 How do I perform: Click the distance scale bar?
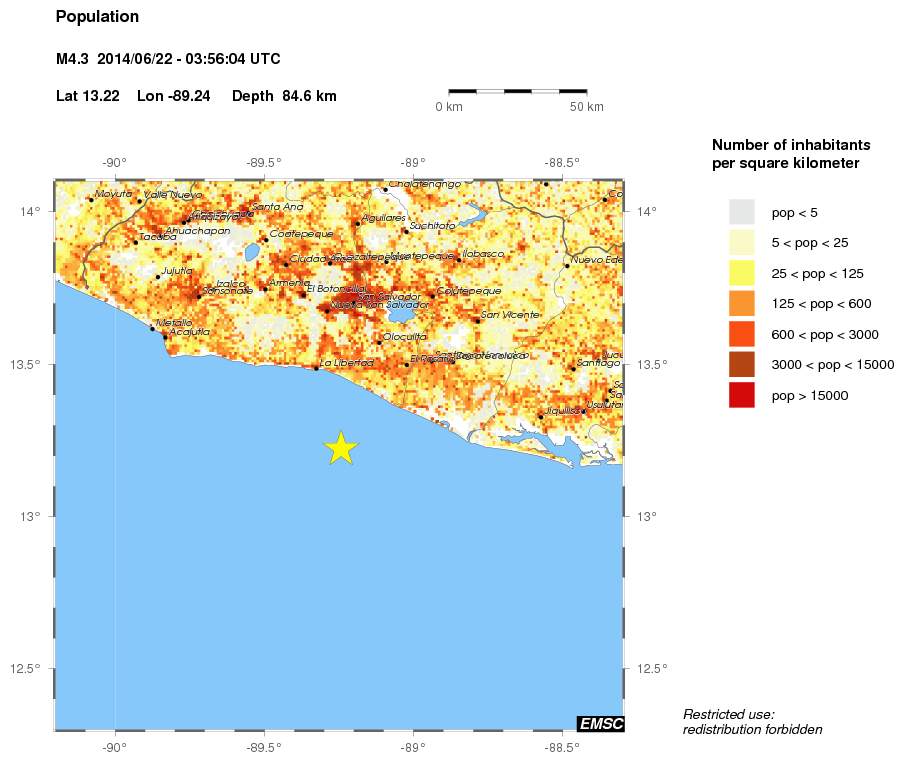click(x=517, y=91)
